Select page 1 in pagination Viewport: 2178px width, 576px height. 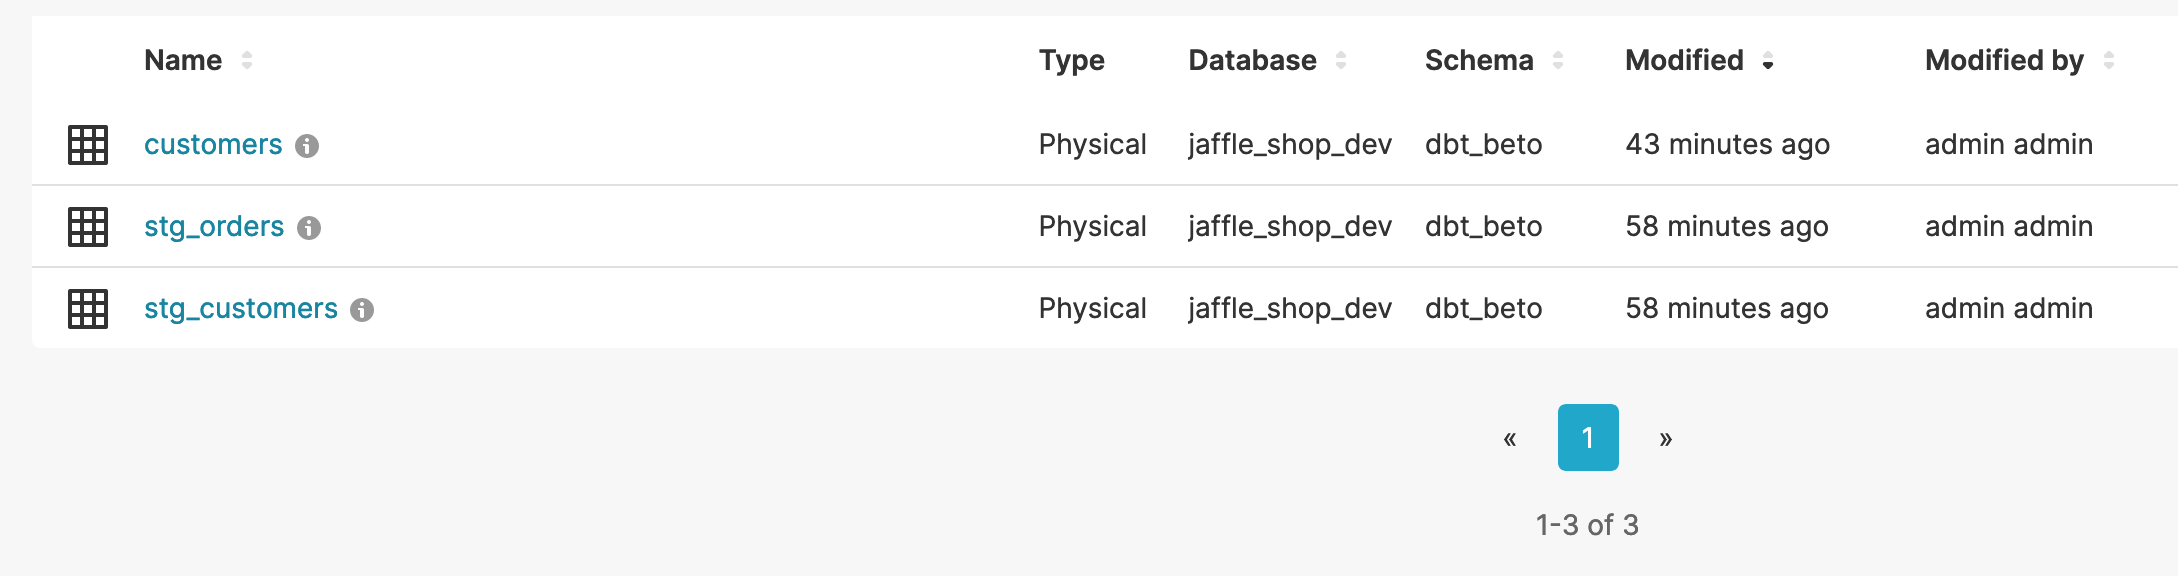click(x=1588, y=438)
